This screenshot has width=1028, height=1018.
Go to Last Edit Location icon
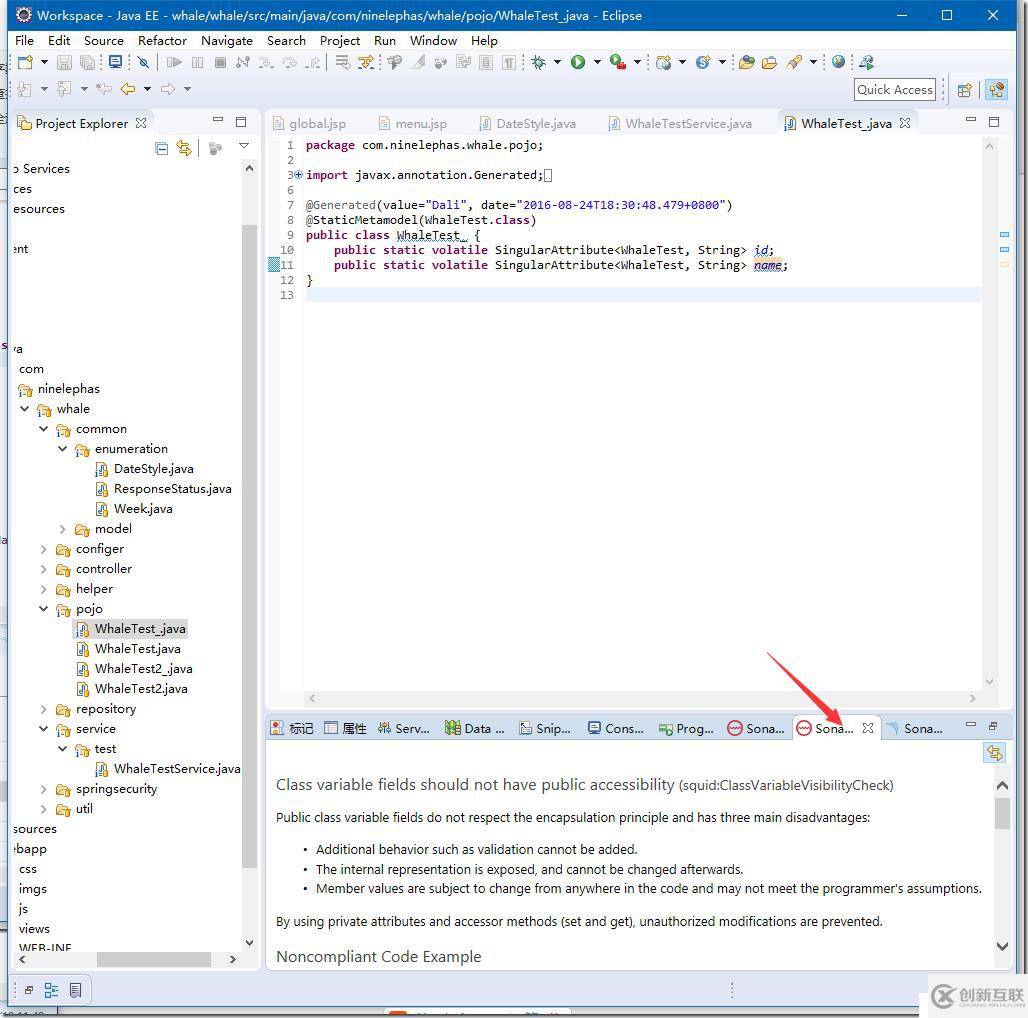pyautogui.click(x=104, y=88)
